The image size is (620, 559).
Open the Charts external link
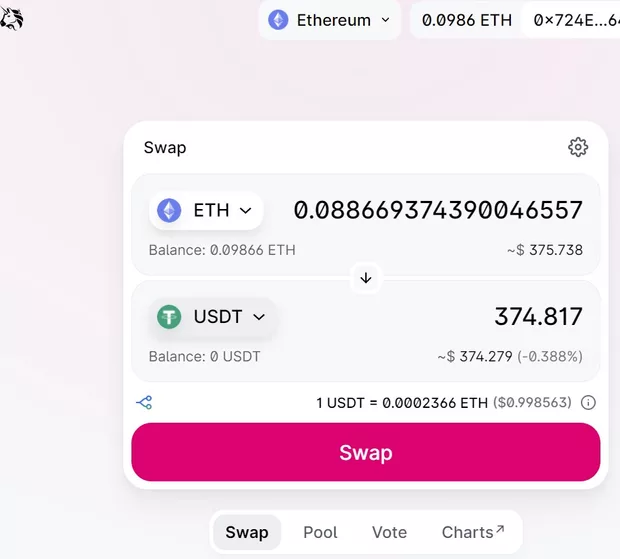click(473, 532)
